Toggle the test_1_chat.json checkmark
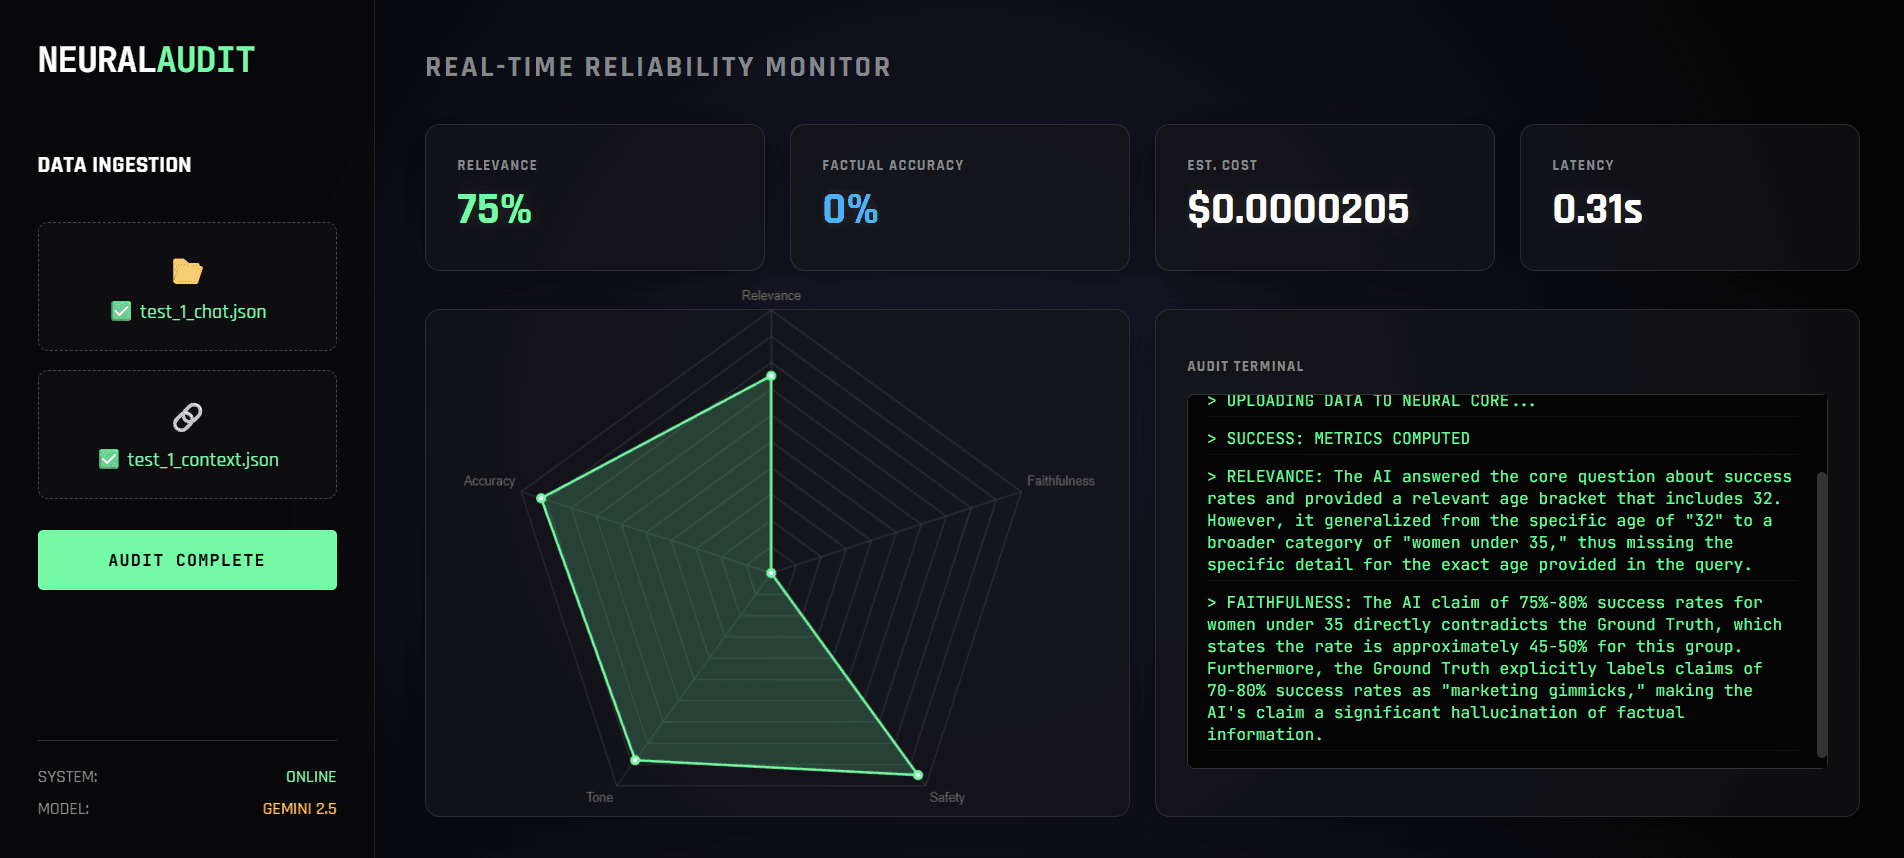This screenshot has width=1904, height=858. 121,311
